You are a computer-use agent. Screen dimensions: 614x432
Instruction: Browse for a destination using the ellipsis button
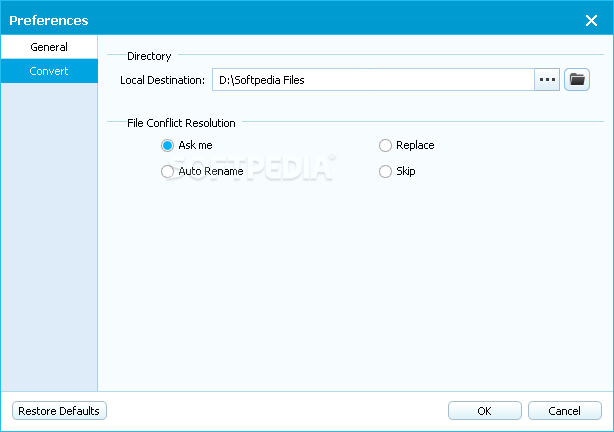[547, 80]
